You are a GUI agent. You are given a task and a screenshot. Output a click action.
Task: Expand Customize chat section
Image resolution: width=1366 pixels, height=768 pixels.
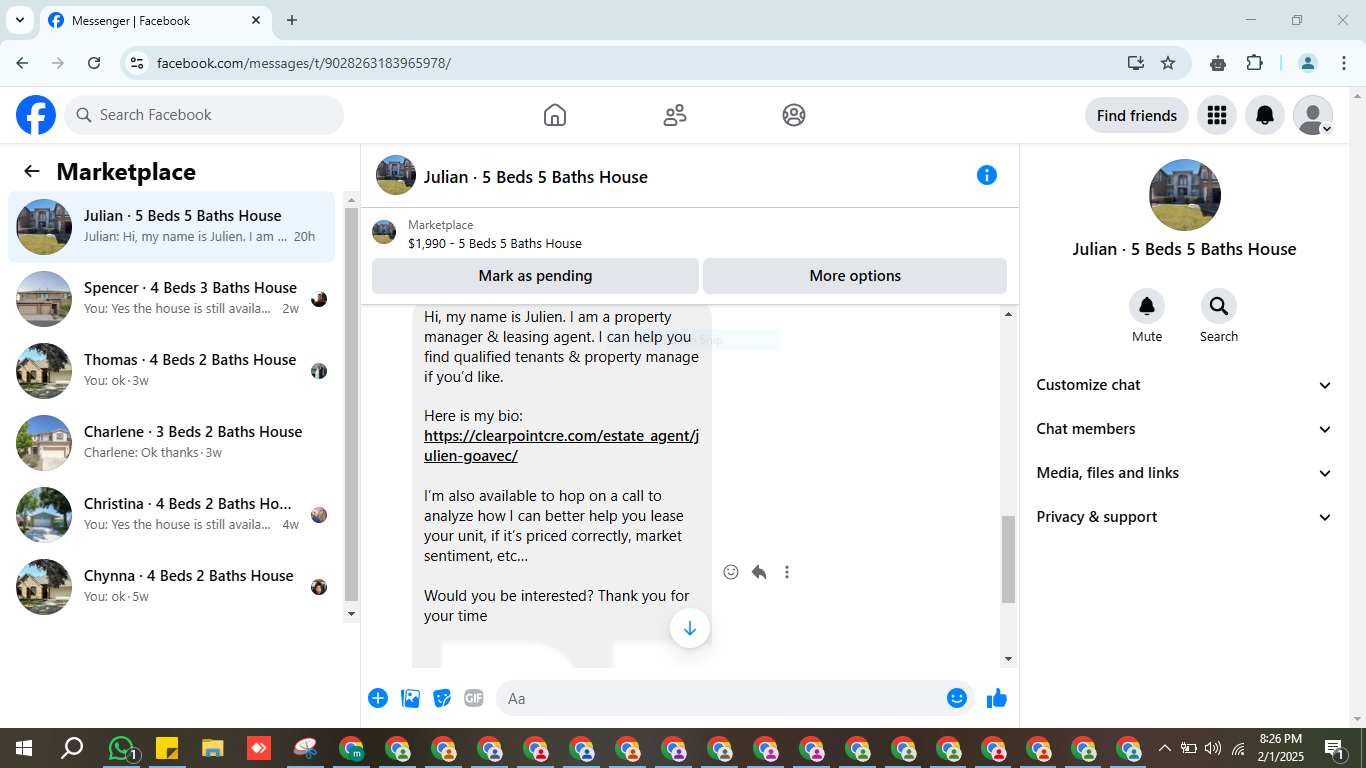tap(1185, 385)
